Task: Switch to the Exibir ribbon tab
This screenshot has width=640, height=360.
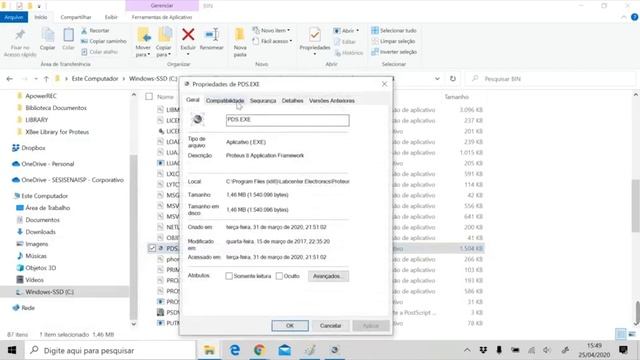Action: tap(111, 17)
